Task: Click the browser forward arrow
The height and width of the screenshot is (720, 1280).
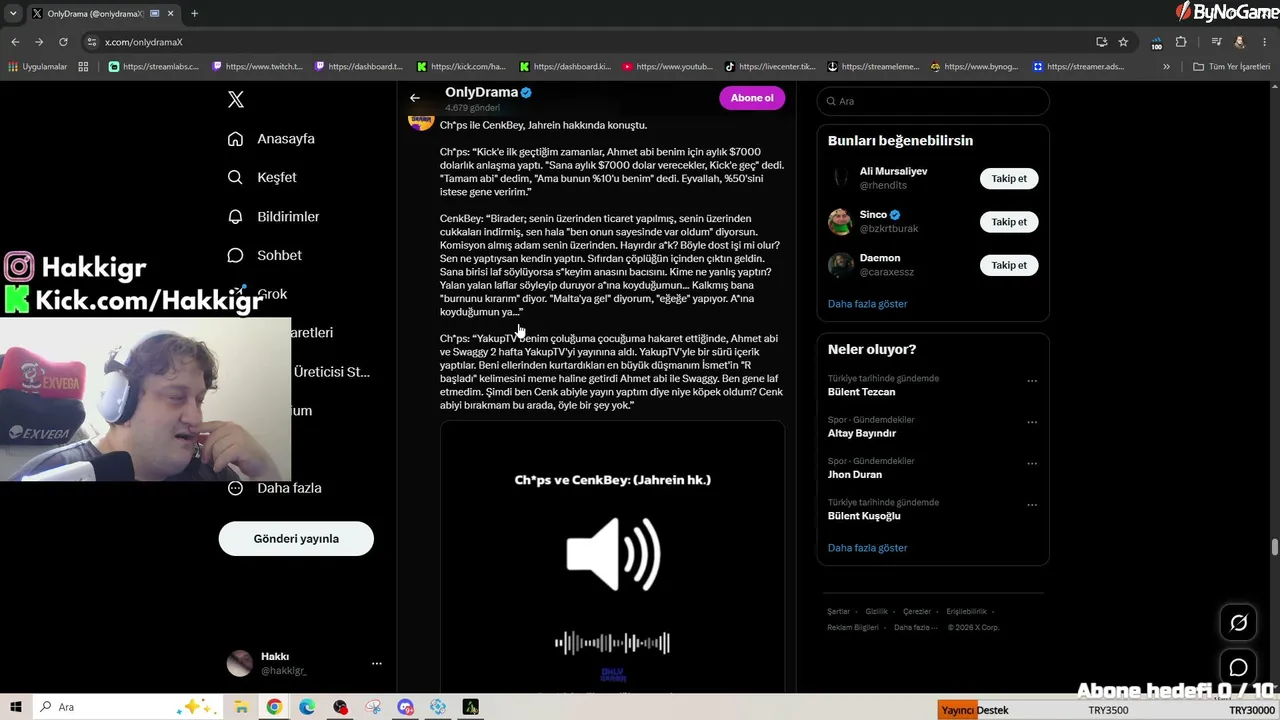Action: (x=39, y=42)
